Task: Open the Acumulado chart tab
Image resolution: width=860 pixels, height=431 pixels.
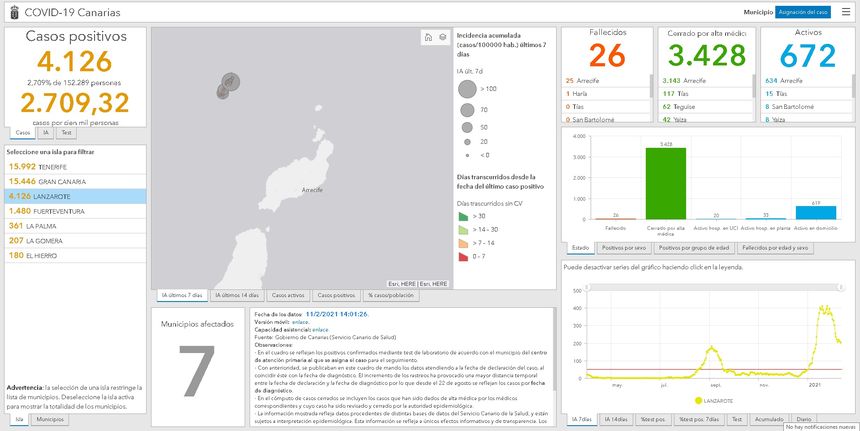Action: (767, 419)
